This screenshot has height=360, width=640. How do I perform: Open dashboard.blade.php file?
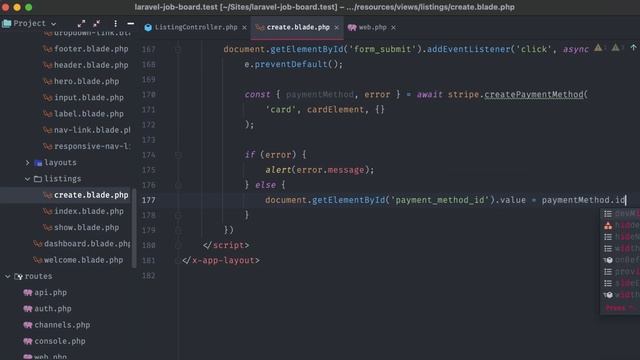click(87, 244)
